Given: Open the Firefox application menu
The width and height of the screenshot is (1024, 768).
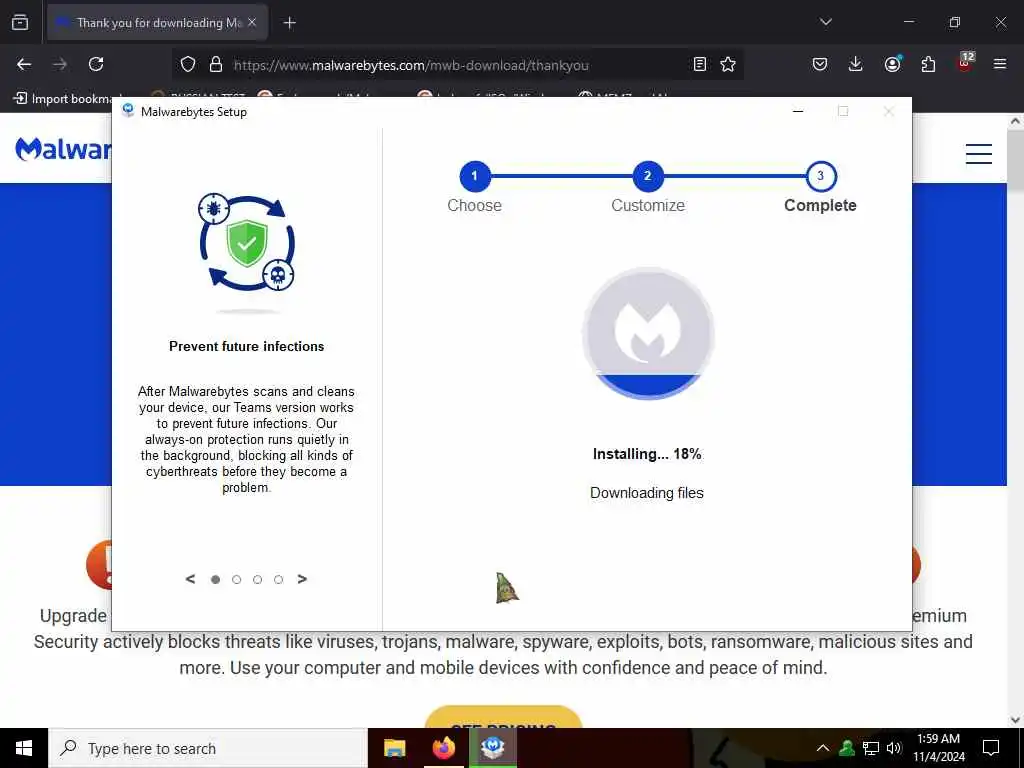Looking at the screenshot, I should [1000, 64].
